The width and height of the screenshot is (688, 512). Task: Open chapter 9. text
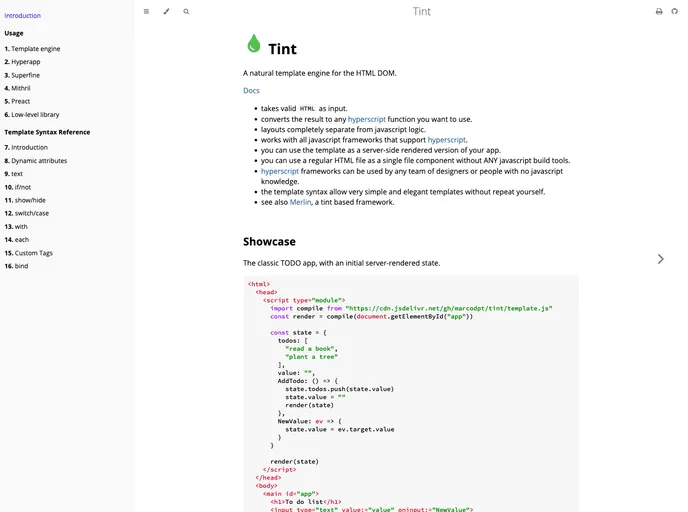click(x=14, y=174)
